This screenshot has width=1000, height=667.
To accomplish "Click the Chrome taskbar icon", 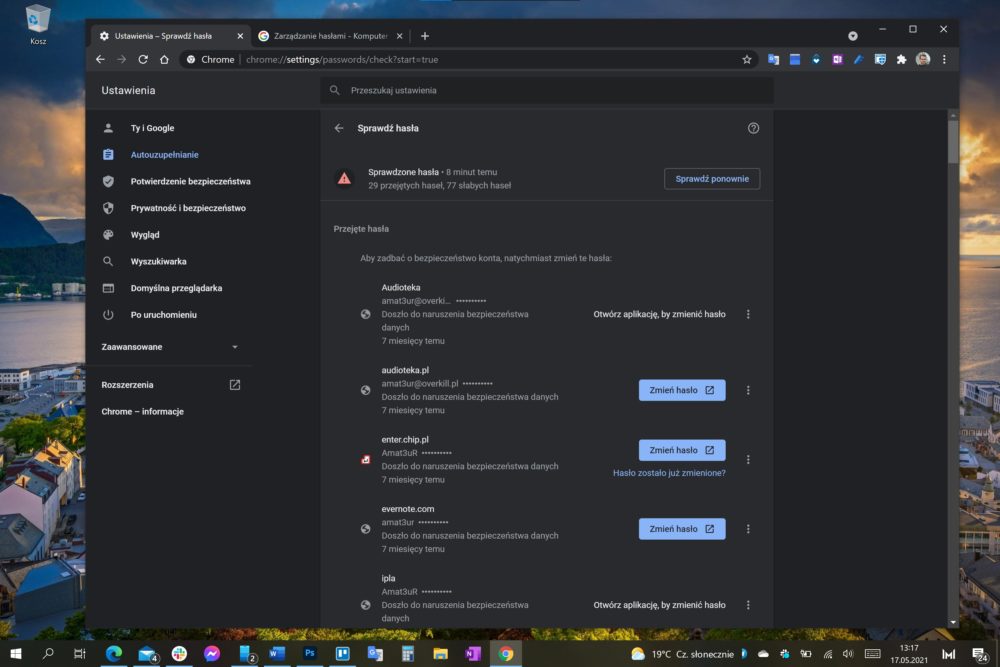I will pos(506,654).
